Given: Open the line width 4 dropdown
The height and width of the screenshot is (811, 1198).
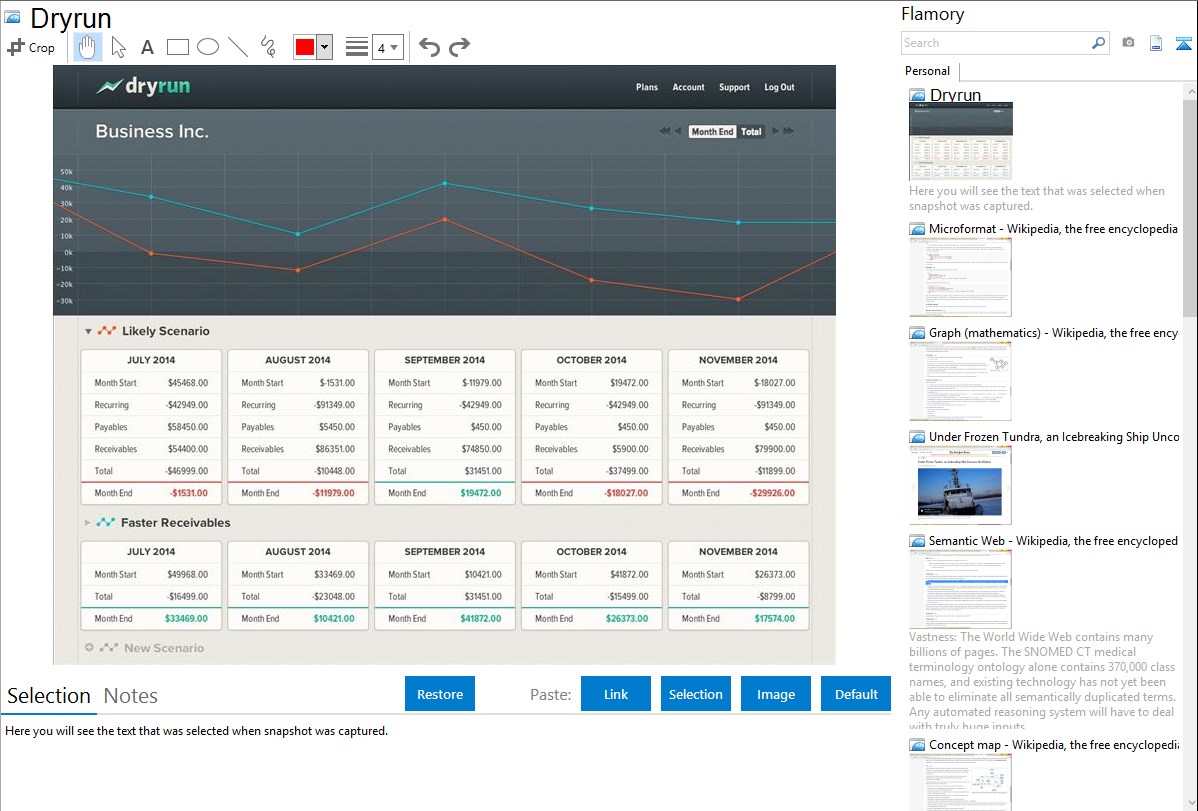Looking at the screenshot, I should (388, 47).
